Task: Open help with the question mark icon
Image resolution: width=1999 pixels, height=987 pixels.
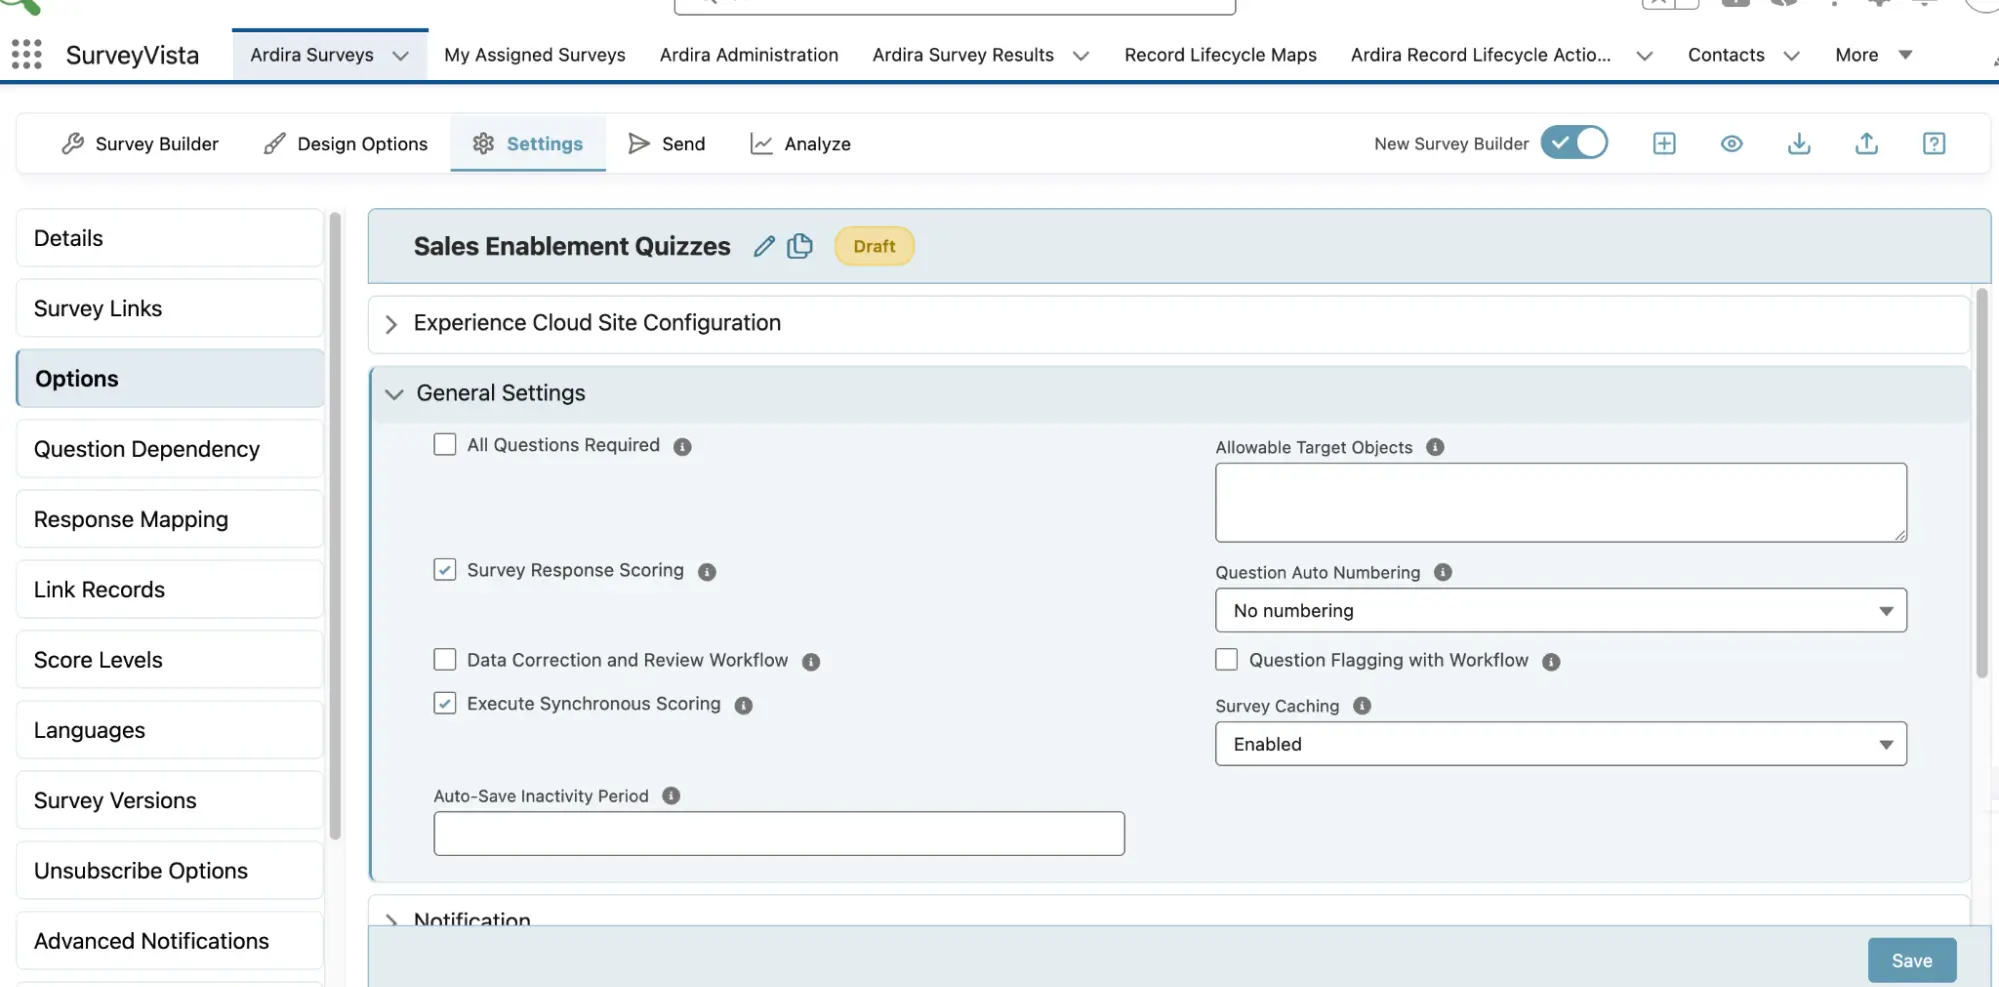Action: (x=1933, y=143)
